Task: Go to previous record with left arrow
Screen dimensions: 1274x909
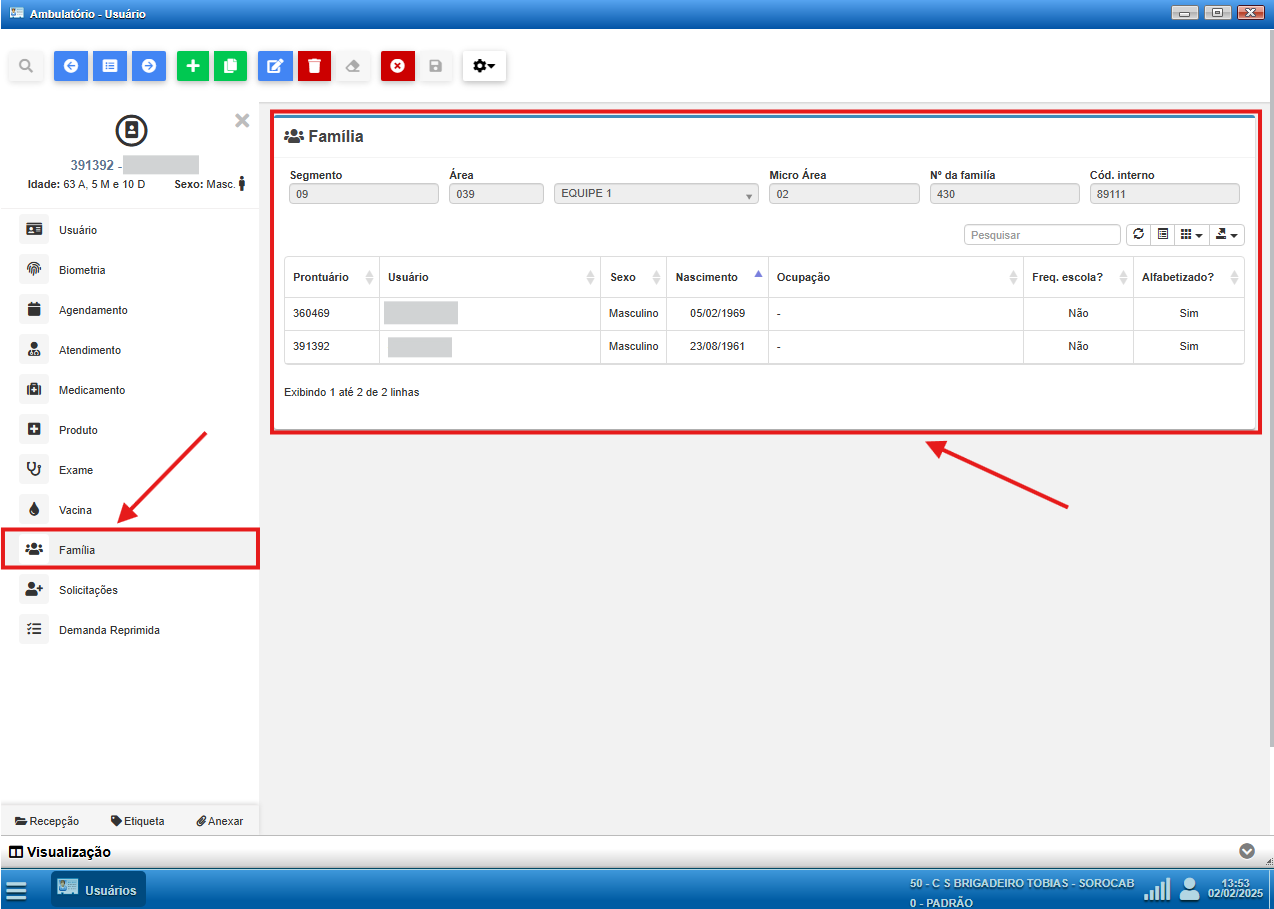Action: 70,66
